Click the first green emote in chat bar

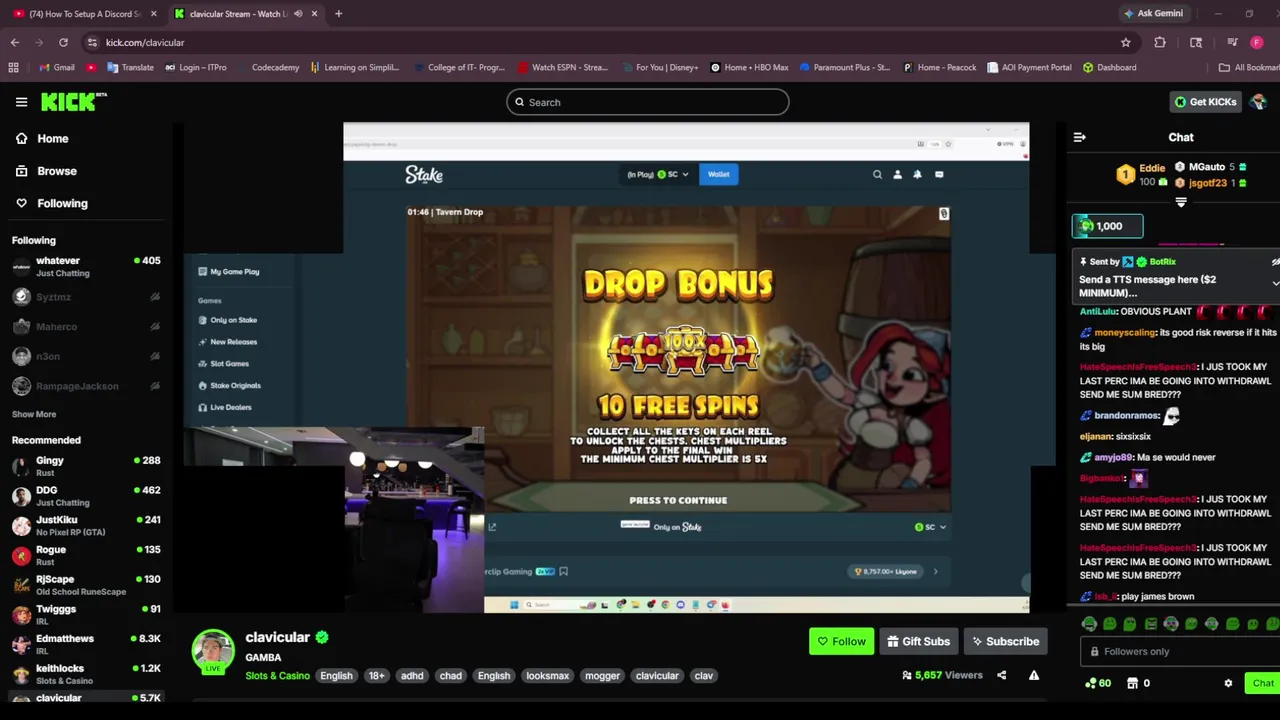1090,624
